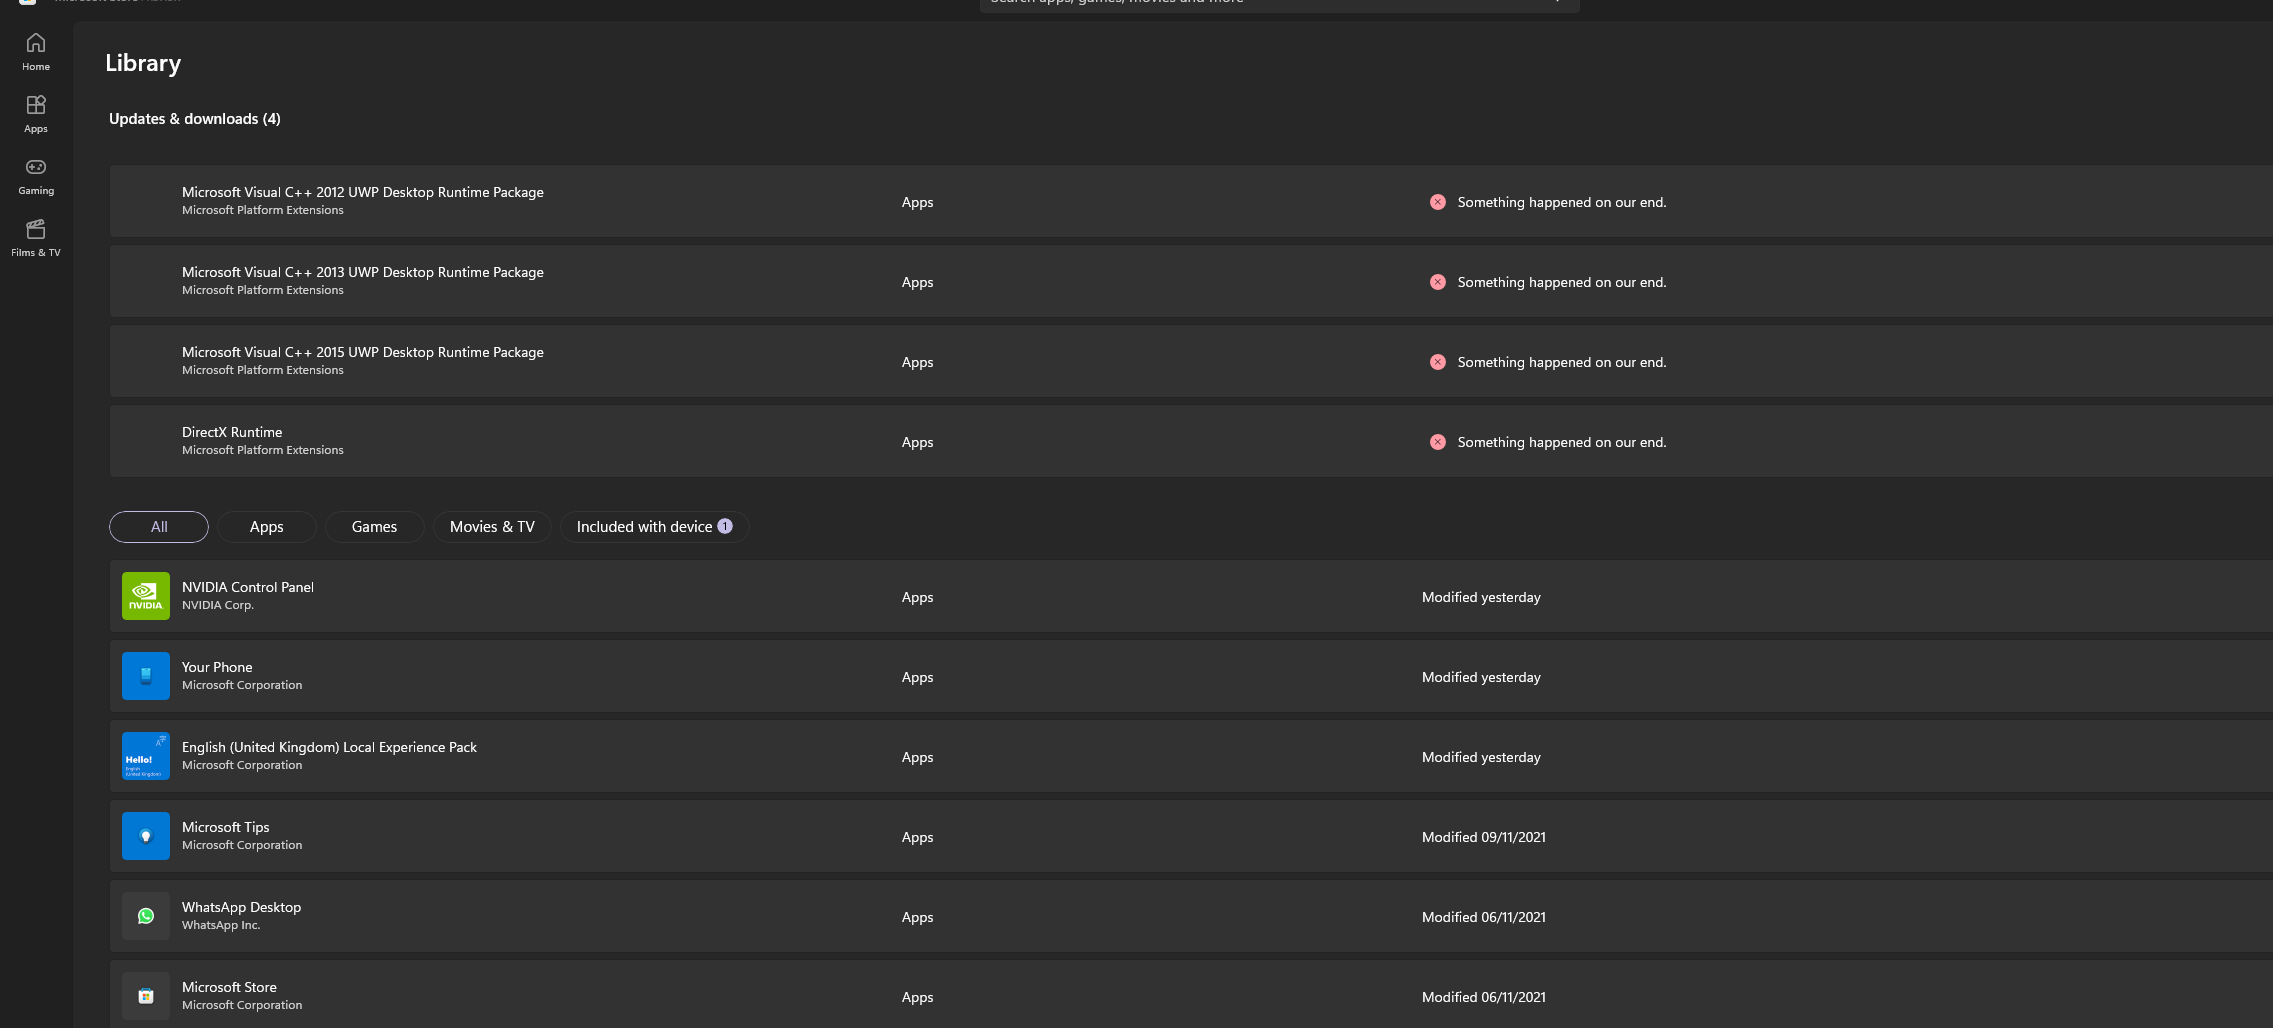The image size is (2273, 1028).
Task: Click the English Local Experience Pack icon
Action: point(146,756)
